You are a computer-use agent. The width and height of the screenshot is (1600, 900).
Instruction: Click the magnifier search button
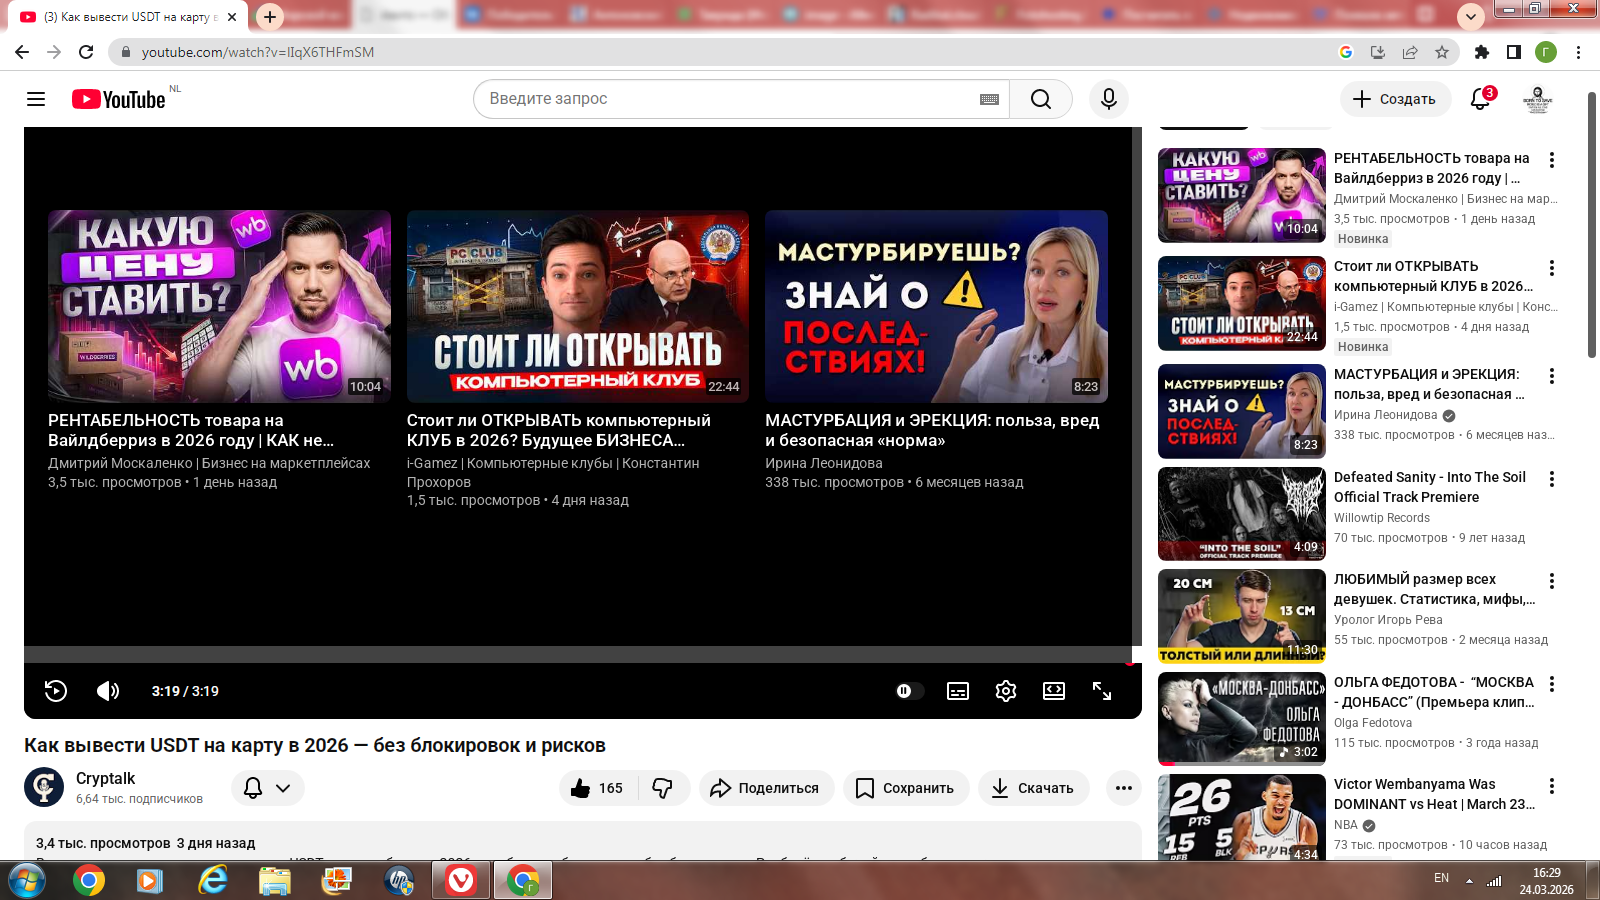point(1041,99)
